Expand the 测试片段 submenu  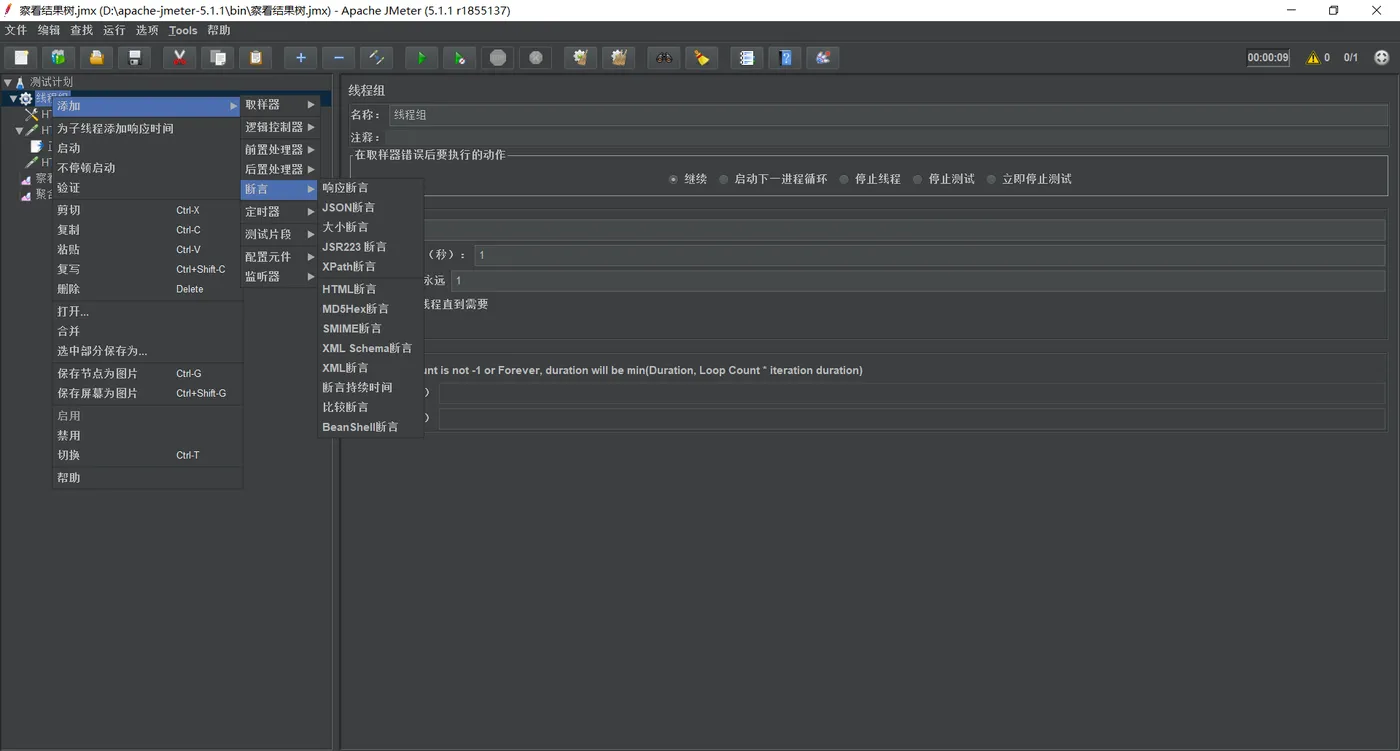[280, 234]
